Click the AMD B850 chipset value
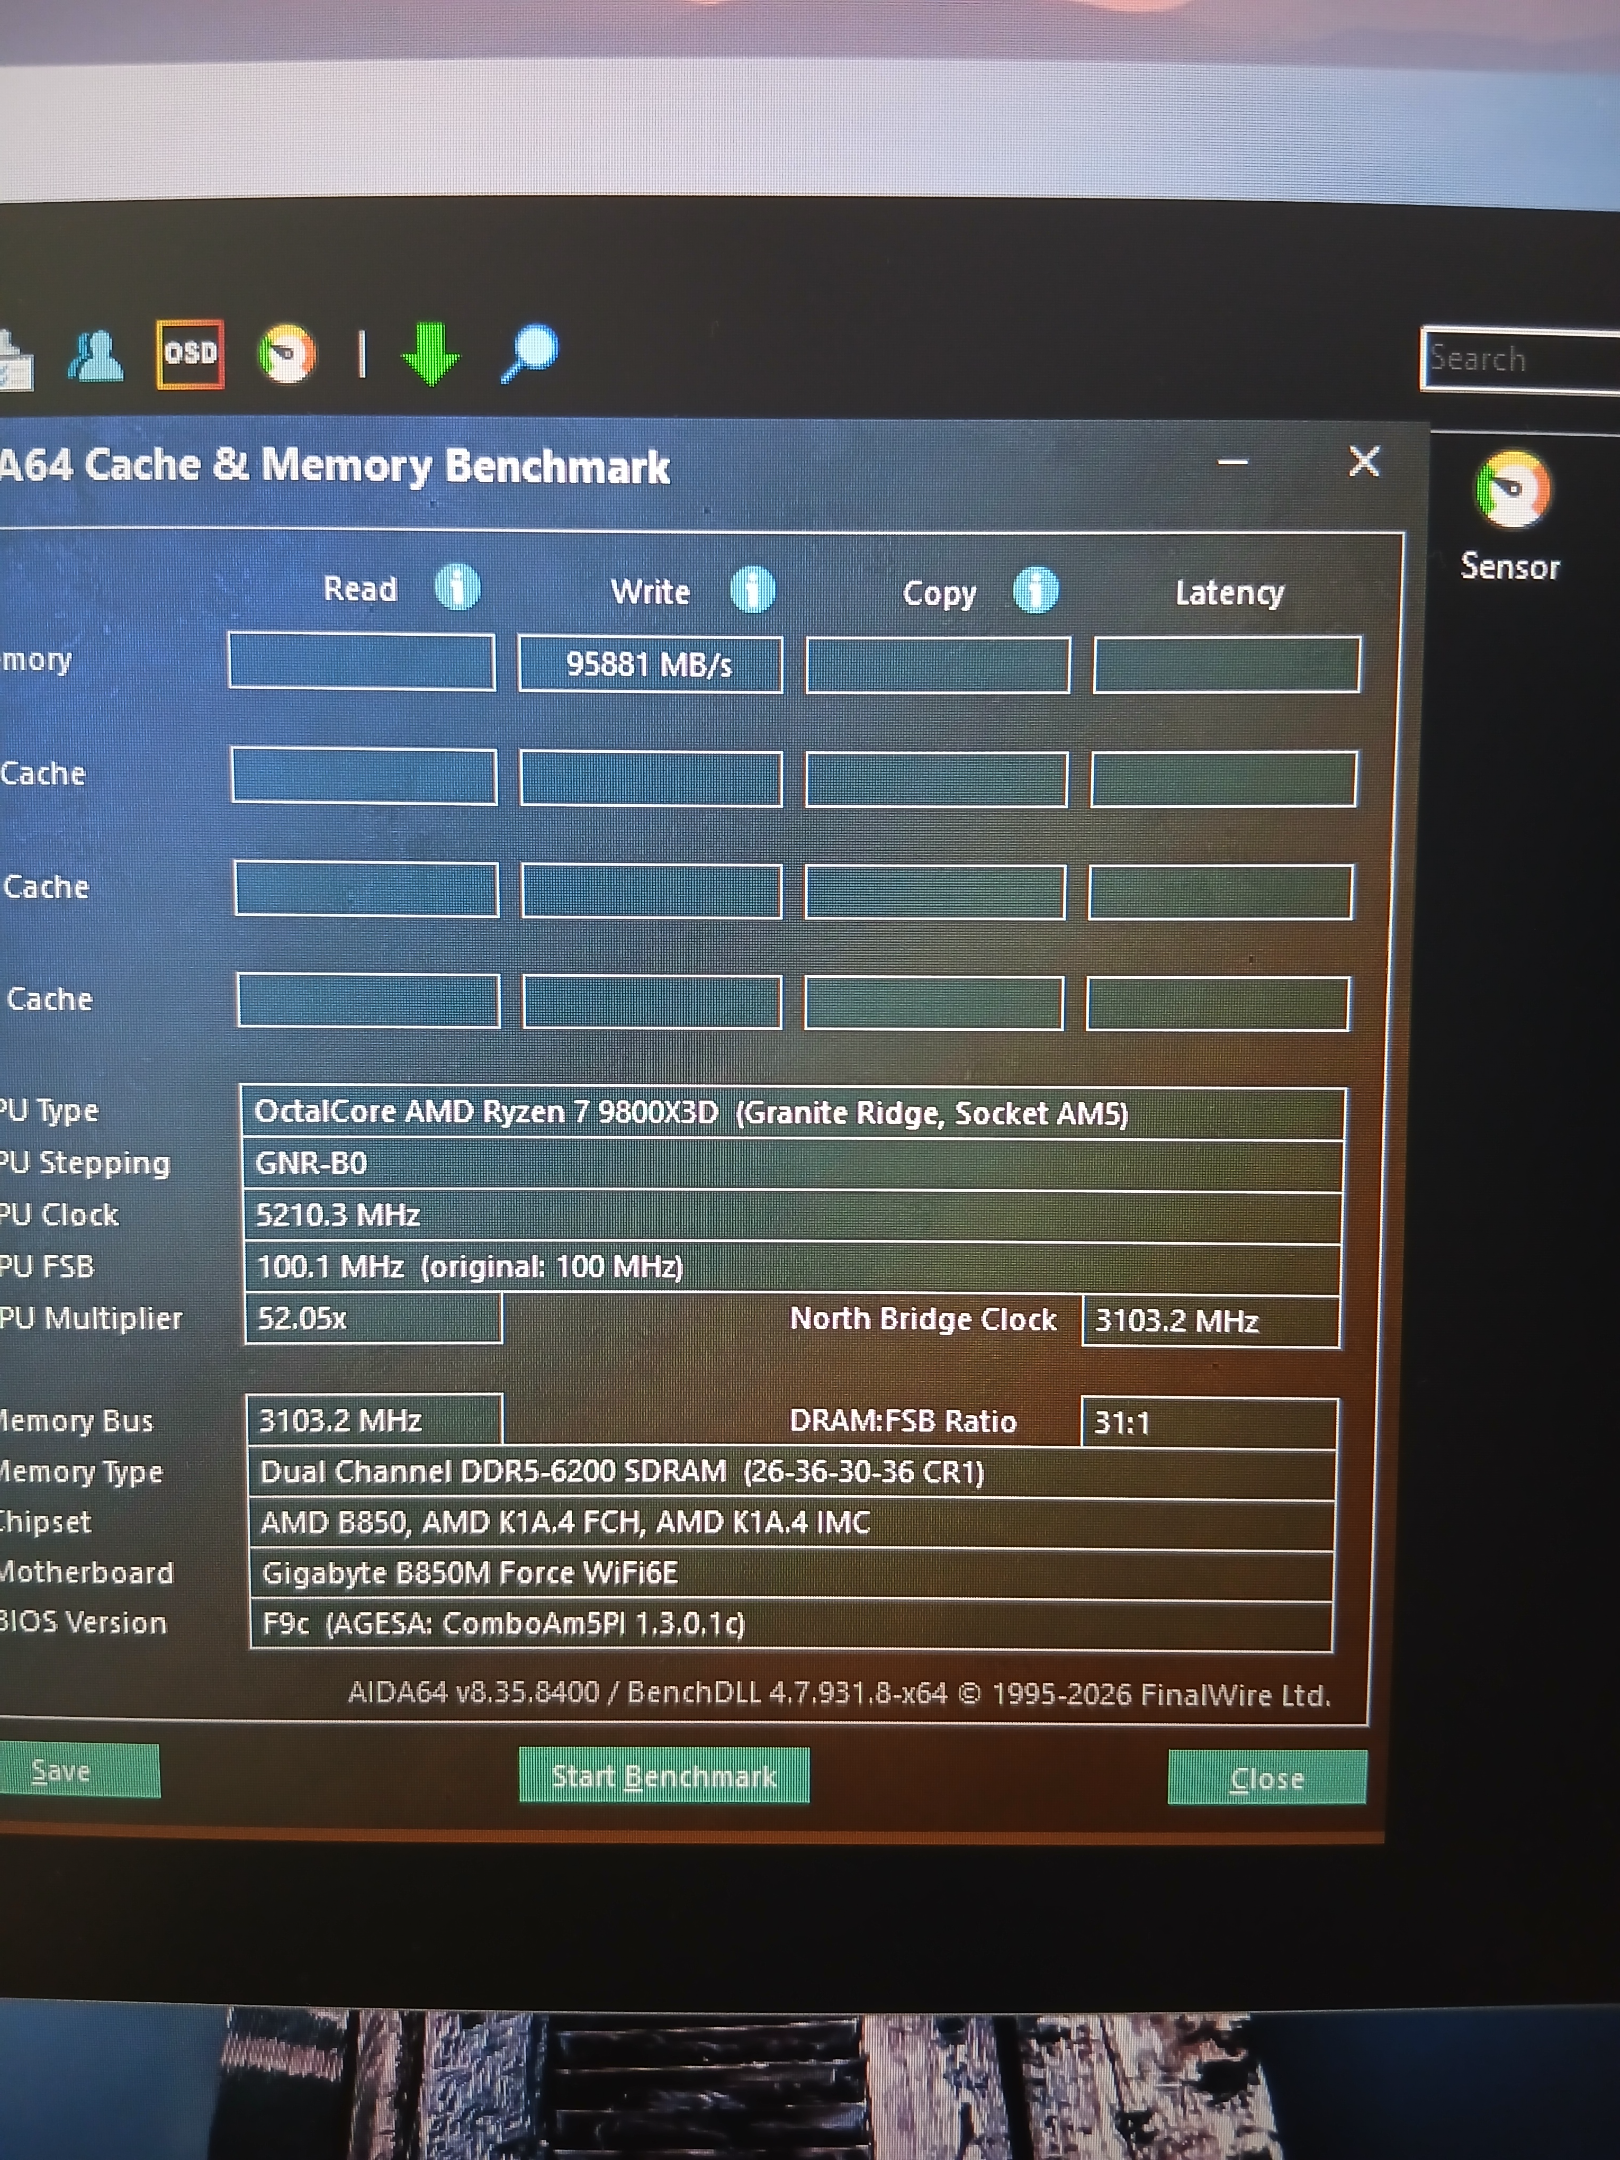Screen dimensions: 1620x2160 [565, 1522]
